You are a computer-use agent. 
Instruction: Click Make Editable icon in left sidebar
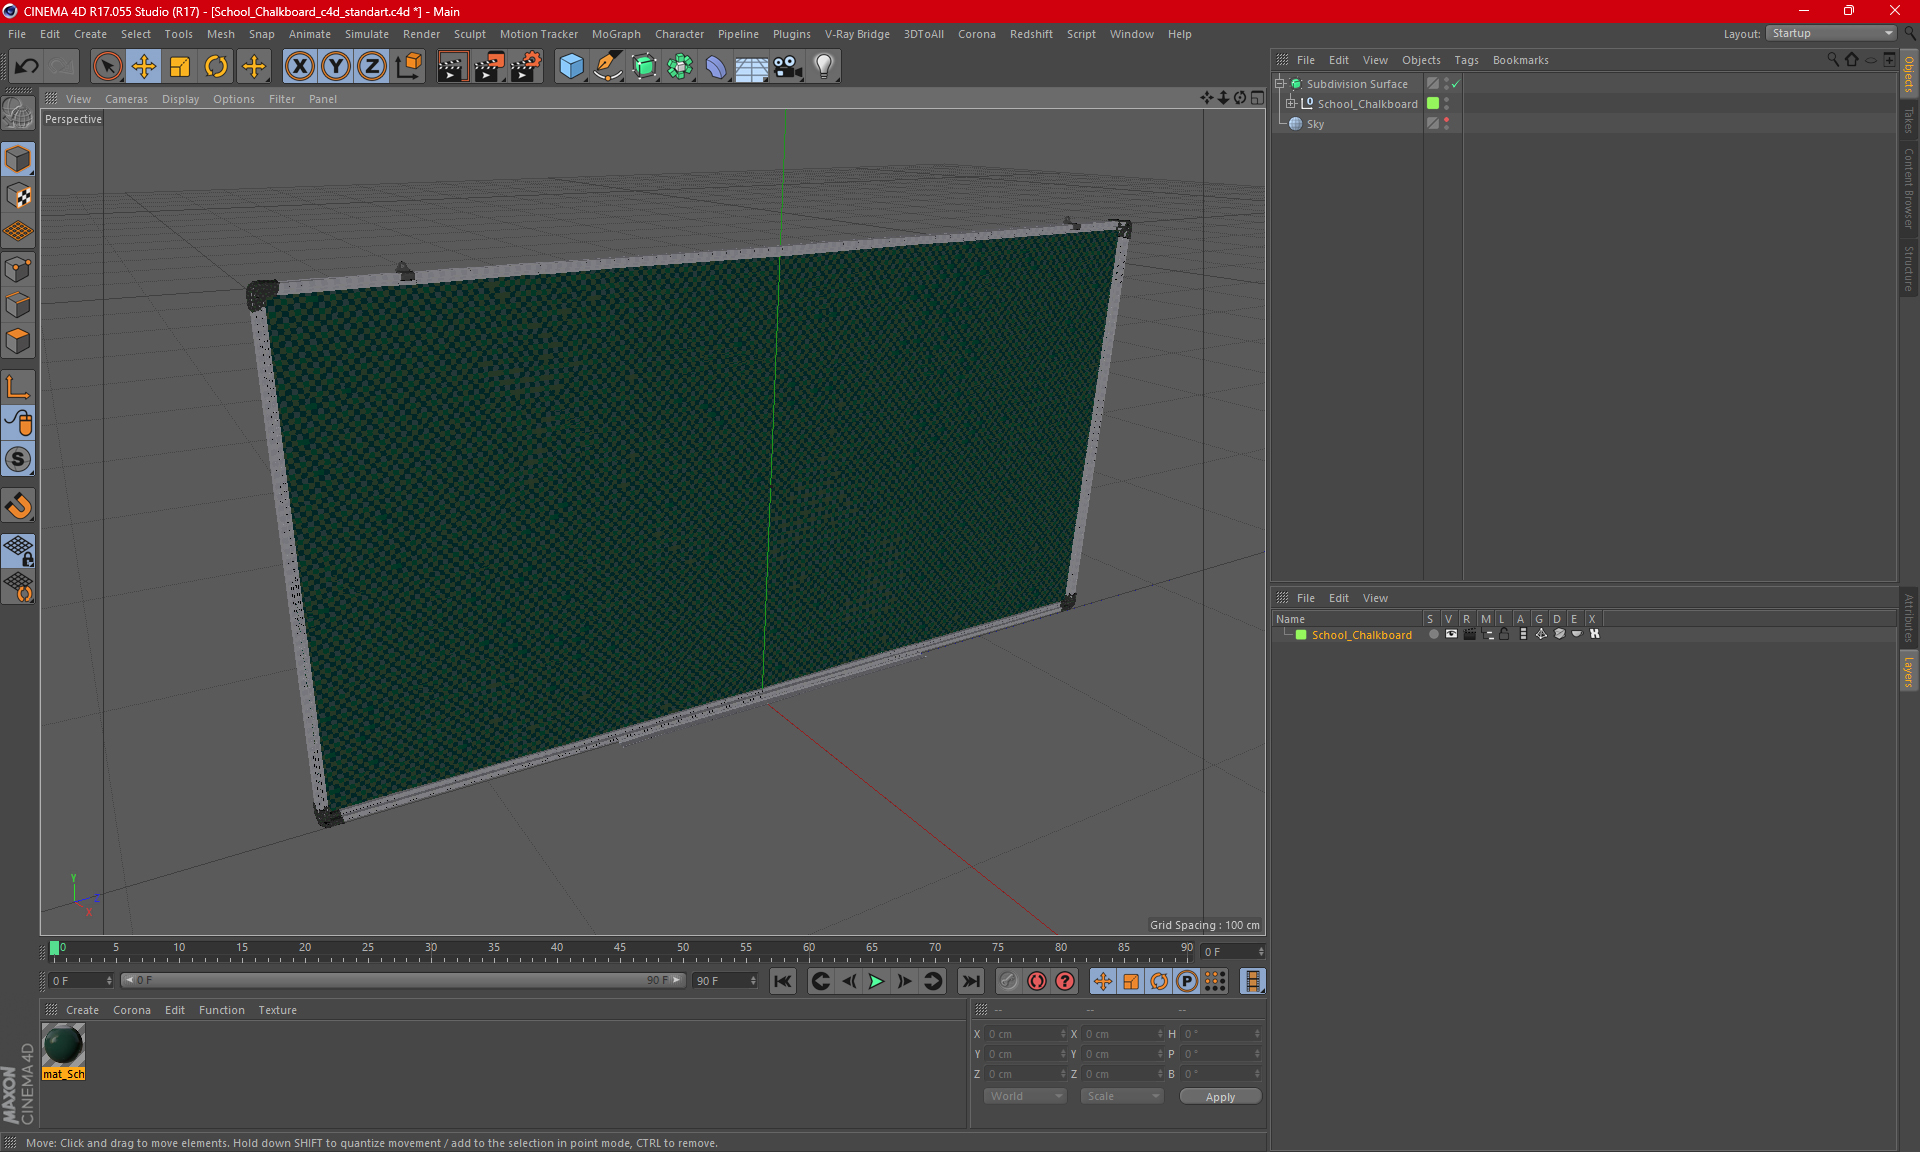coord(18,113)
